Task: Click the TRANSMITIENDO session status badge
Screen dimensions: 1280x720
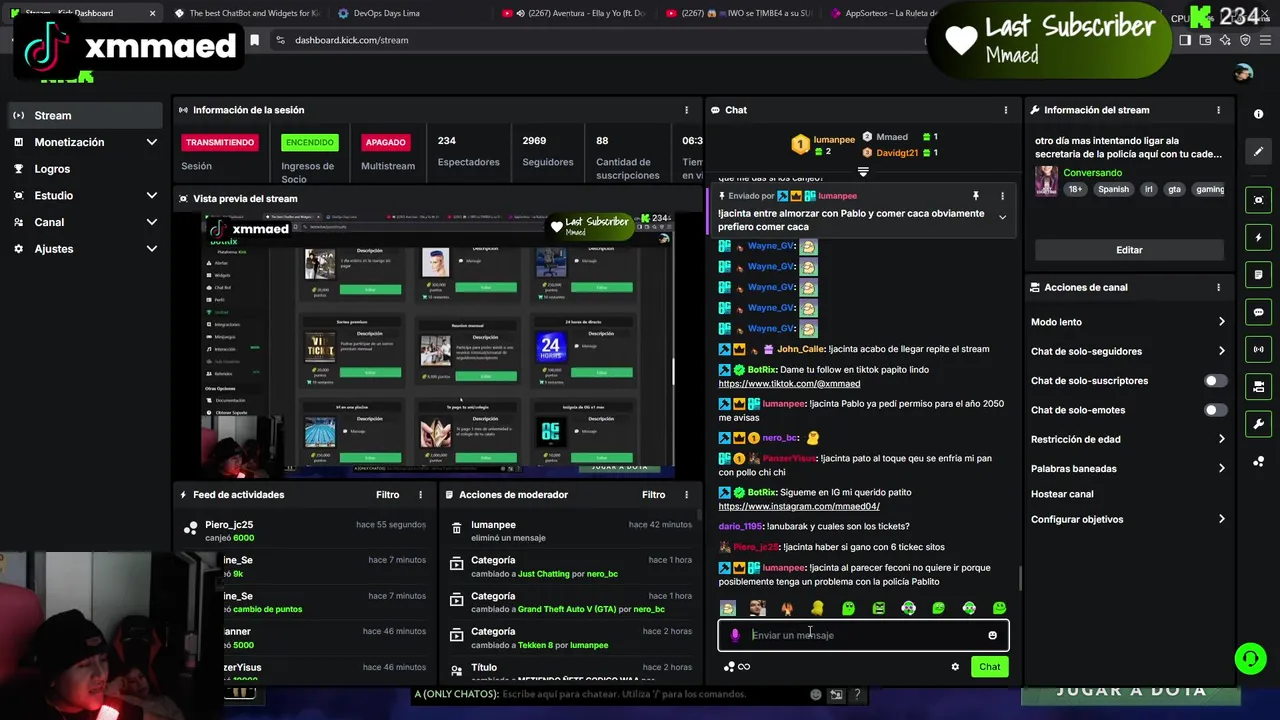Action: [x=220, y=142]
